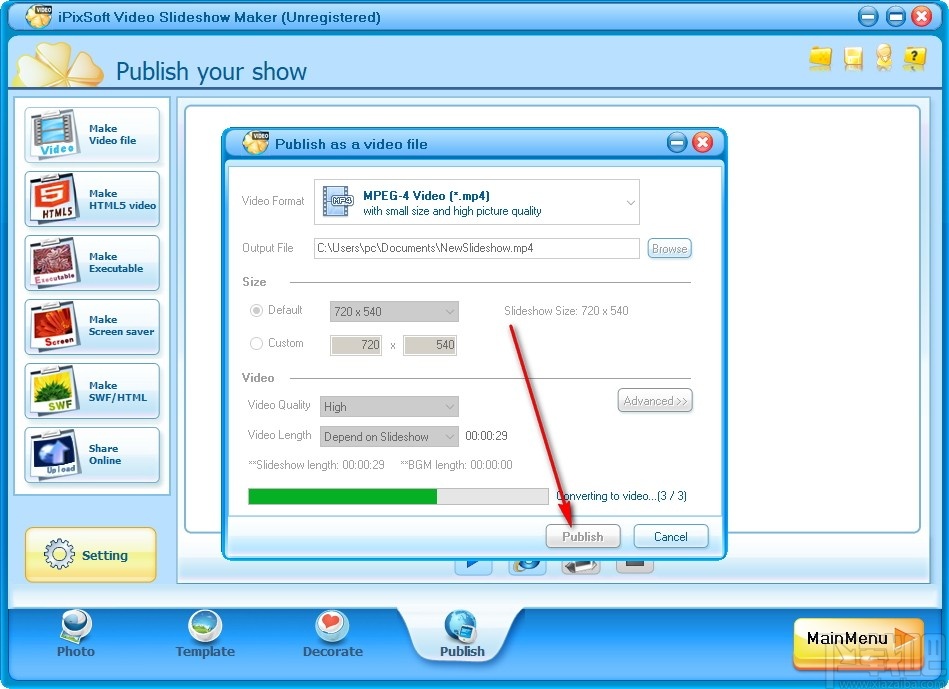Click the conversion progress bar
The image size is (949, 689).
pyautogui.click(x=396, y=496)
